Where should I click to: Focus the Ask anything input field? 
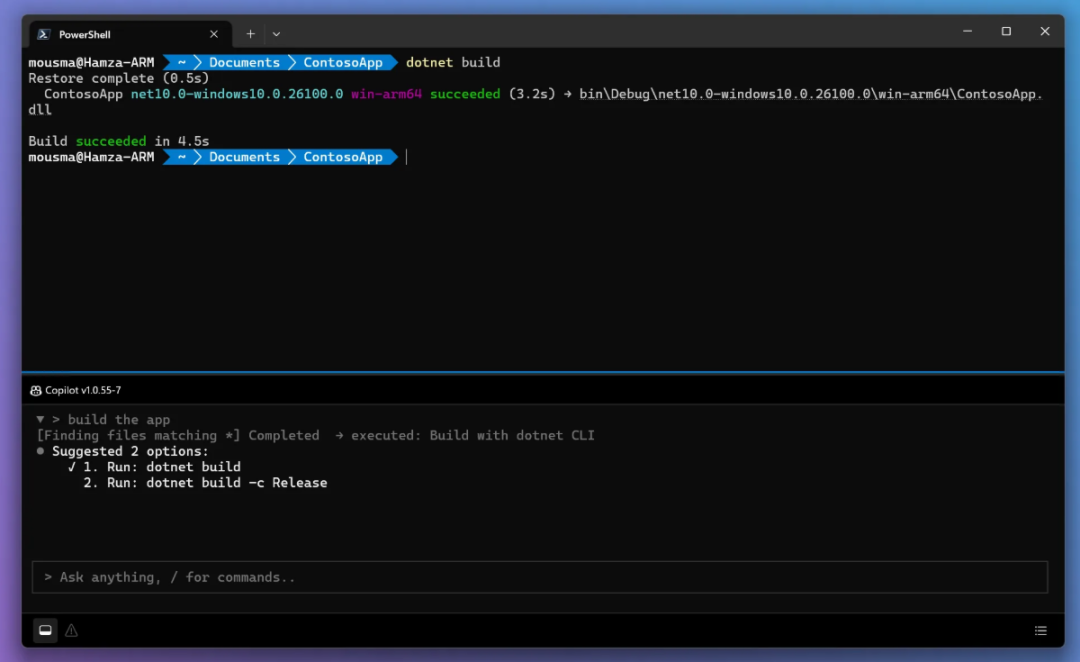point(539,577)
